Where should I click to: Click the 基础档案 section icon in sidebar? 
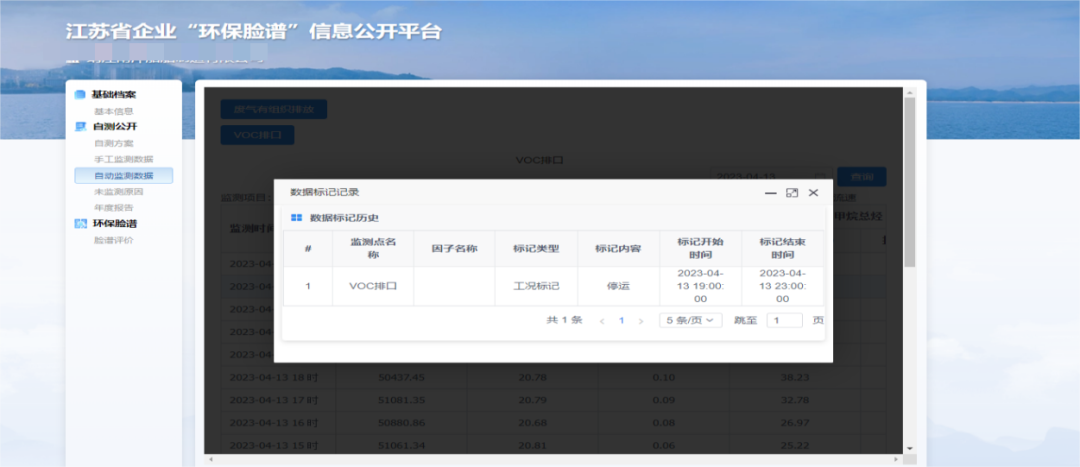click(x=81, y=95)
